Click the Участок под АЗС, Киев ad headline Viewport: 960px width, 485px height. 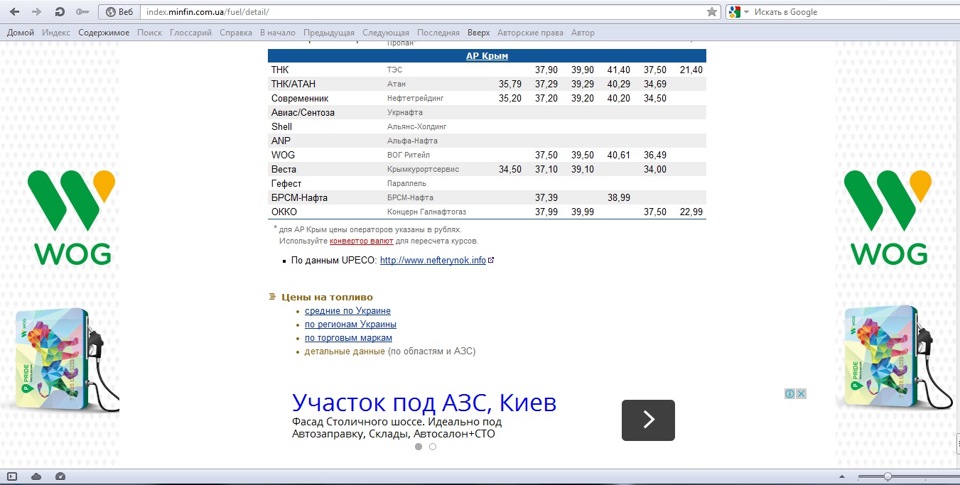[x=424, y=404]
